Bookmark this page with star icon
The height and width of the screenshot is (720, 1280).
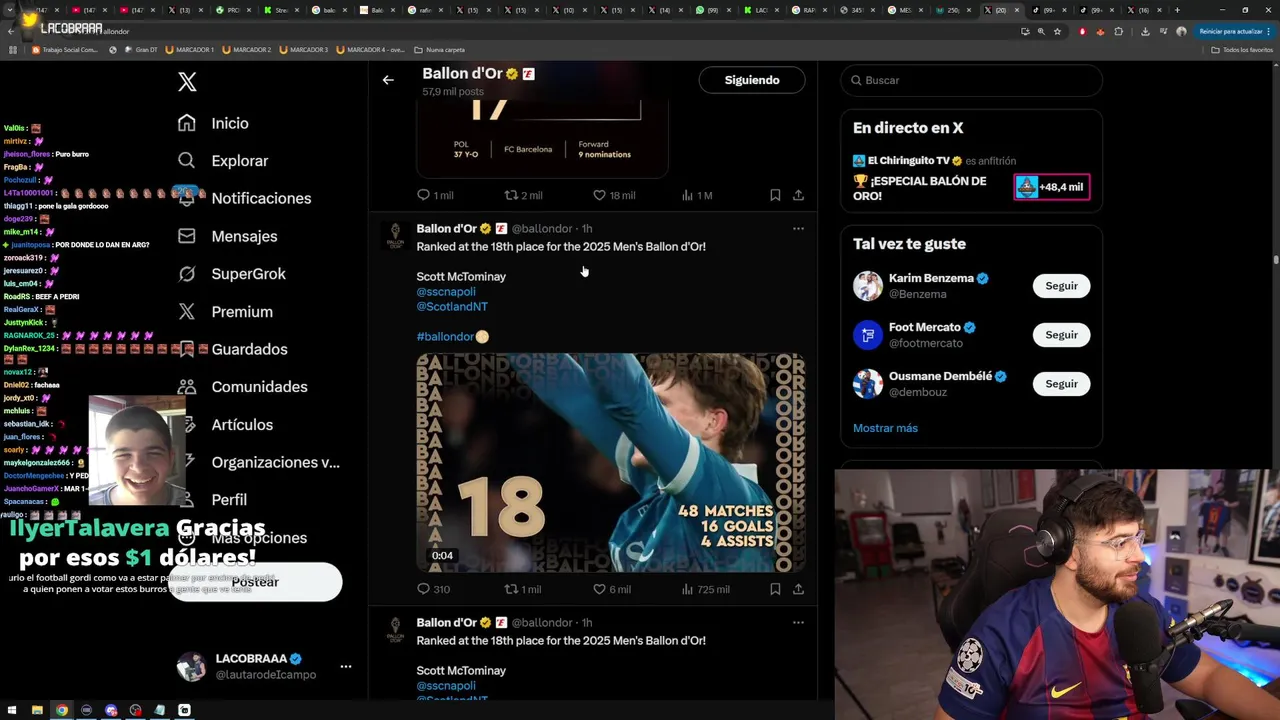click(1057, 31)
